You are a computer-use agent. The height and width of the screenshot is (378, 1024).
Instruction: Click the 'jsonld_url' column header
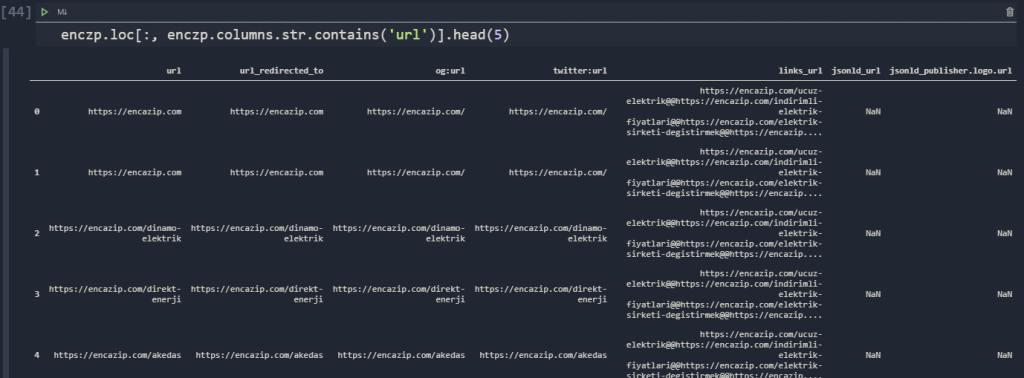coord(856,71)
